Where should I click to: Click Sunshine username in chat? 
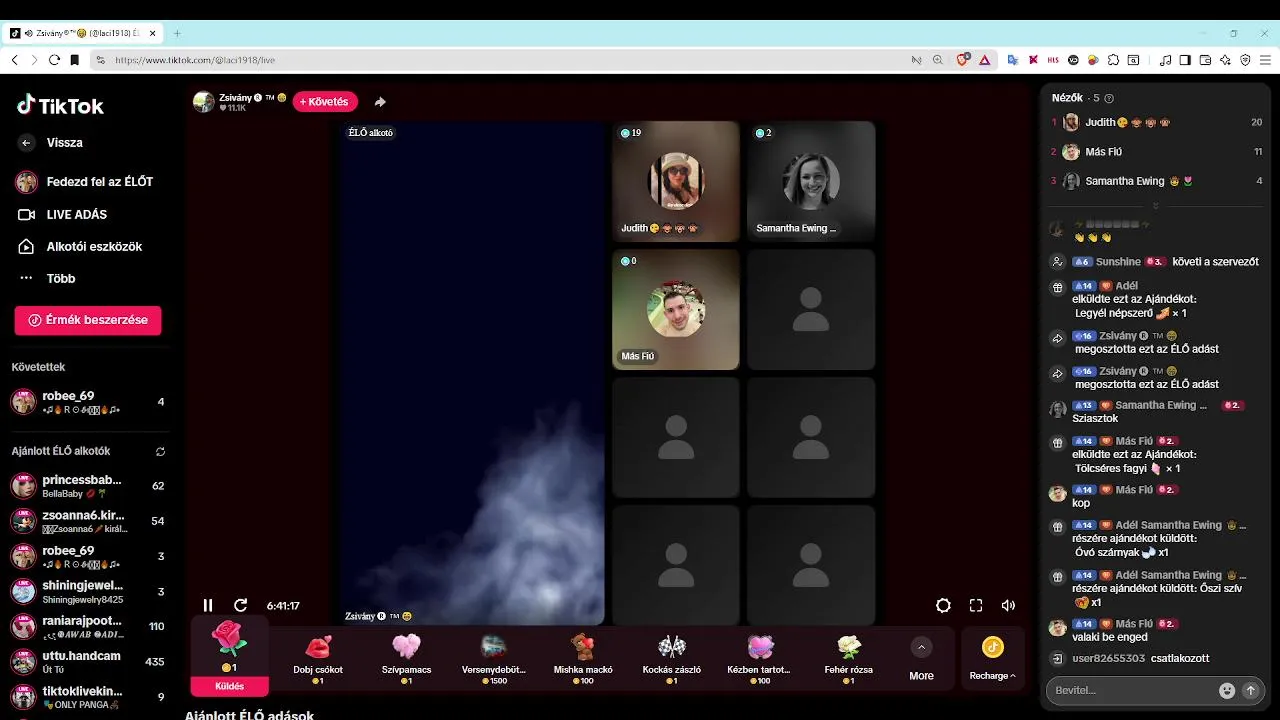point(1118,261)
